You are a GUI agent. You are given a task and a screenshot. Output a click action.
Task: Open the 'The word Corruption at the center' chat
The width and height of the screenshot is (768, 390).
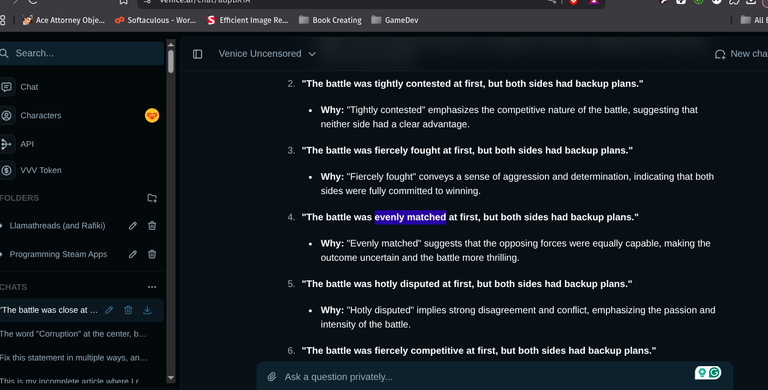coord(73,334)
